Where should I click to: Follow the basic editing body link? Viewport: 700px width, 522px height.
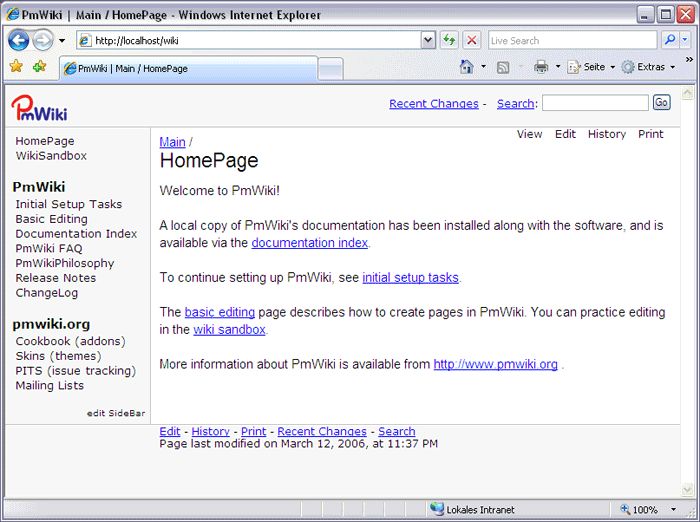click(x=220, y=312)
